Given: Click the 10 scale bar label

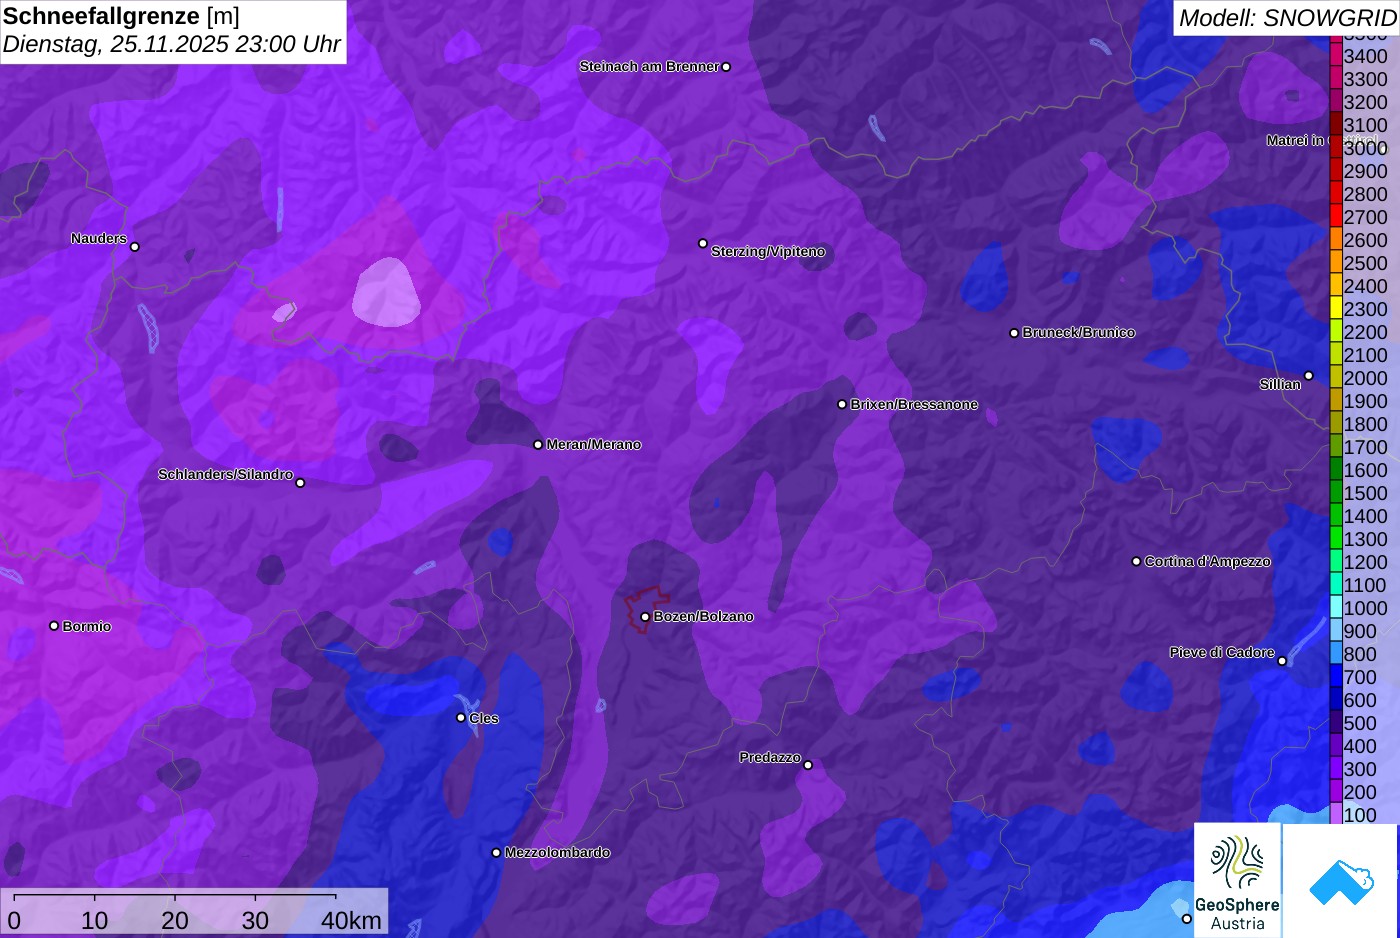Looking at the screenshot, I should click(x=95, y=921).
